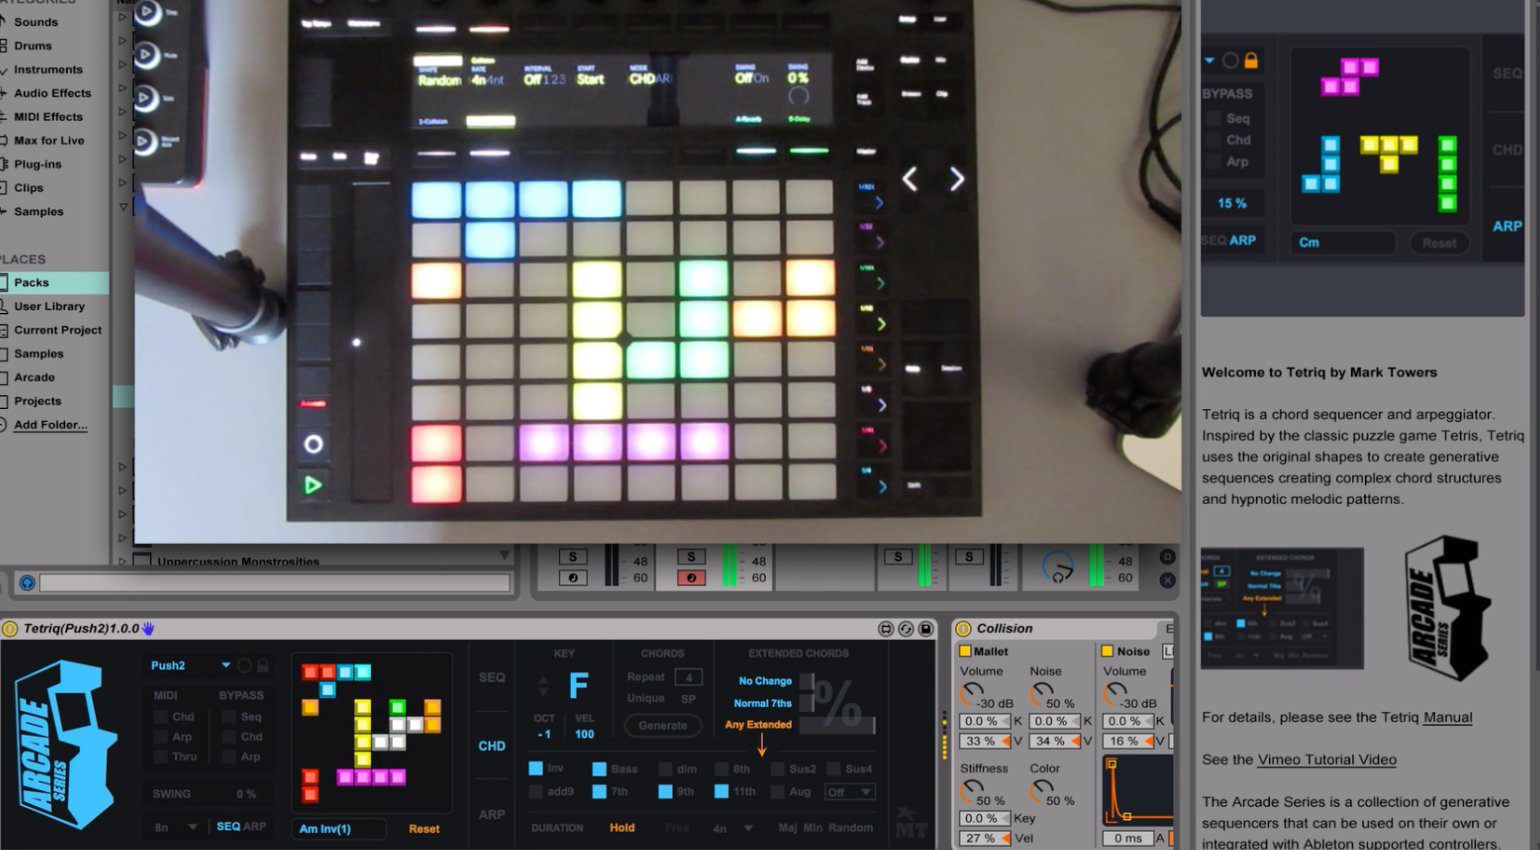Image resolution: width=1540 pixels, height=850 pixels.
Task: Click the orange Reset button in Tetriq
Action: pos(424,829)
